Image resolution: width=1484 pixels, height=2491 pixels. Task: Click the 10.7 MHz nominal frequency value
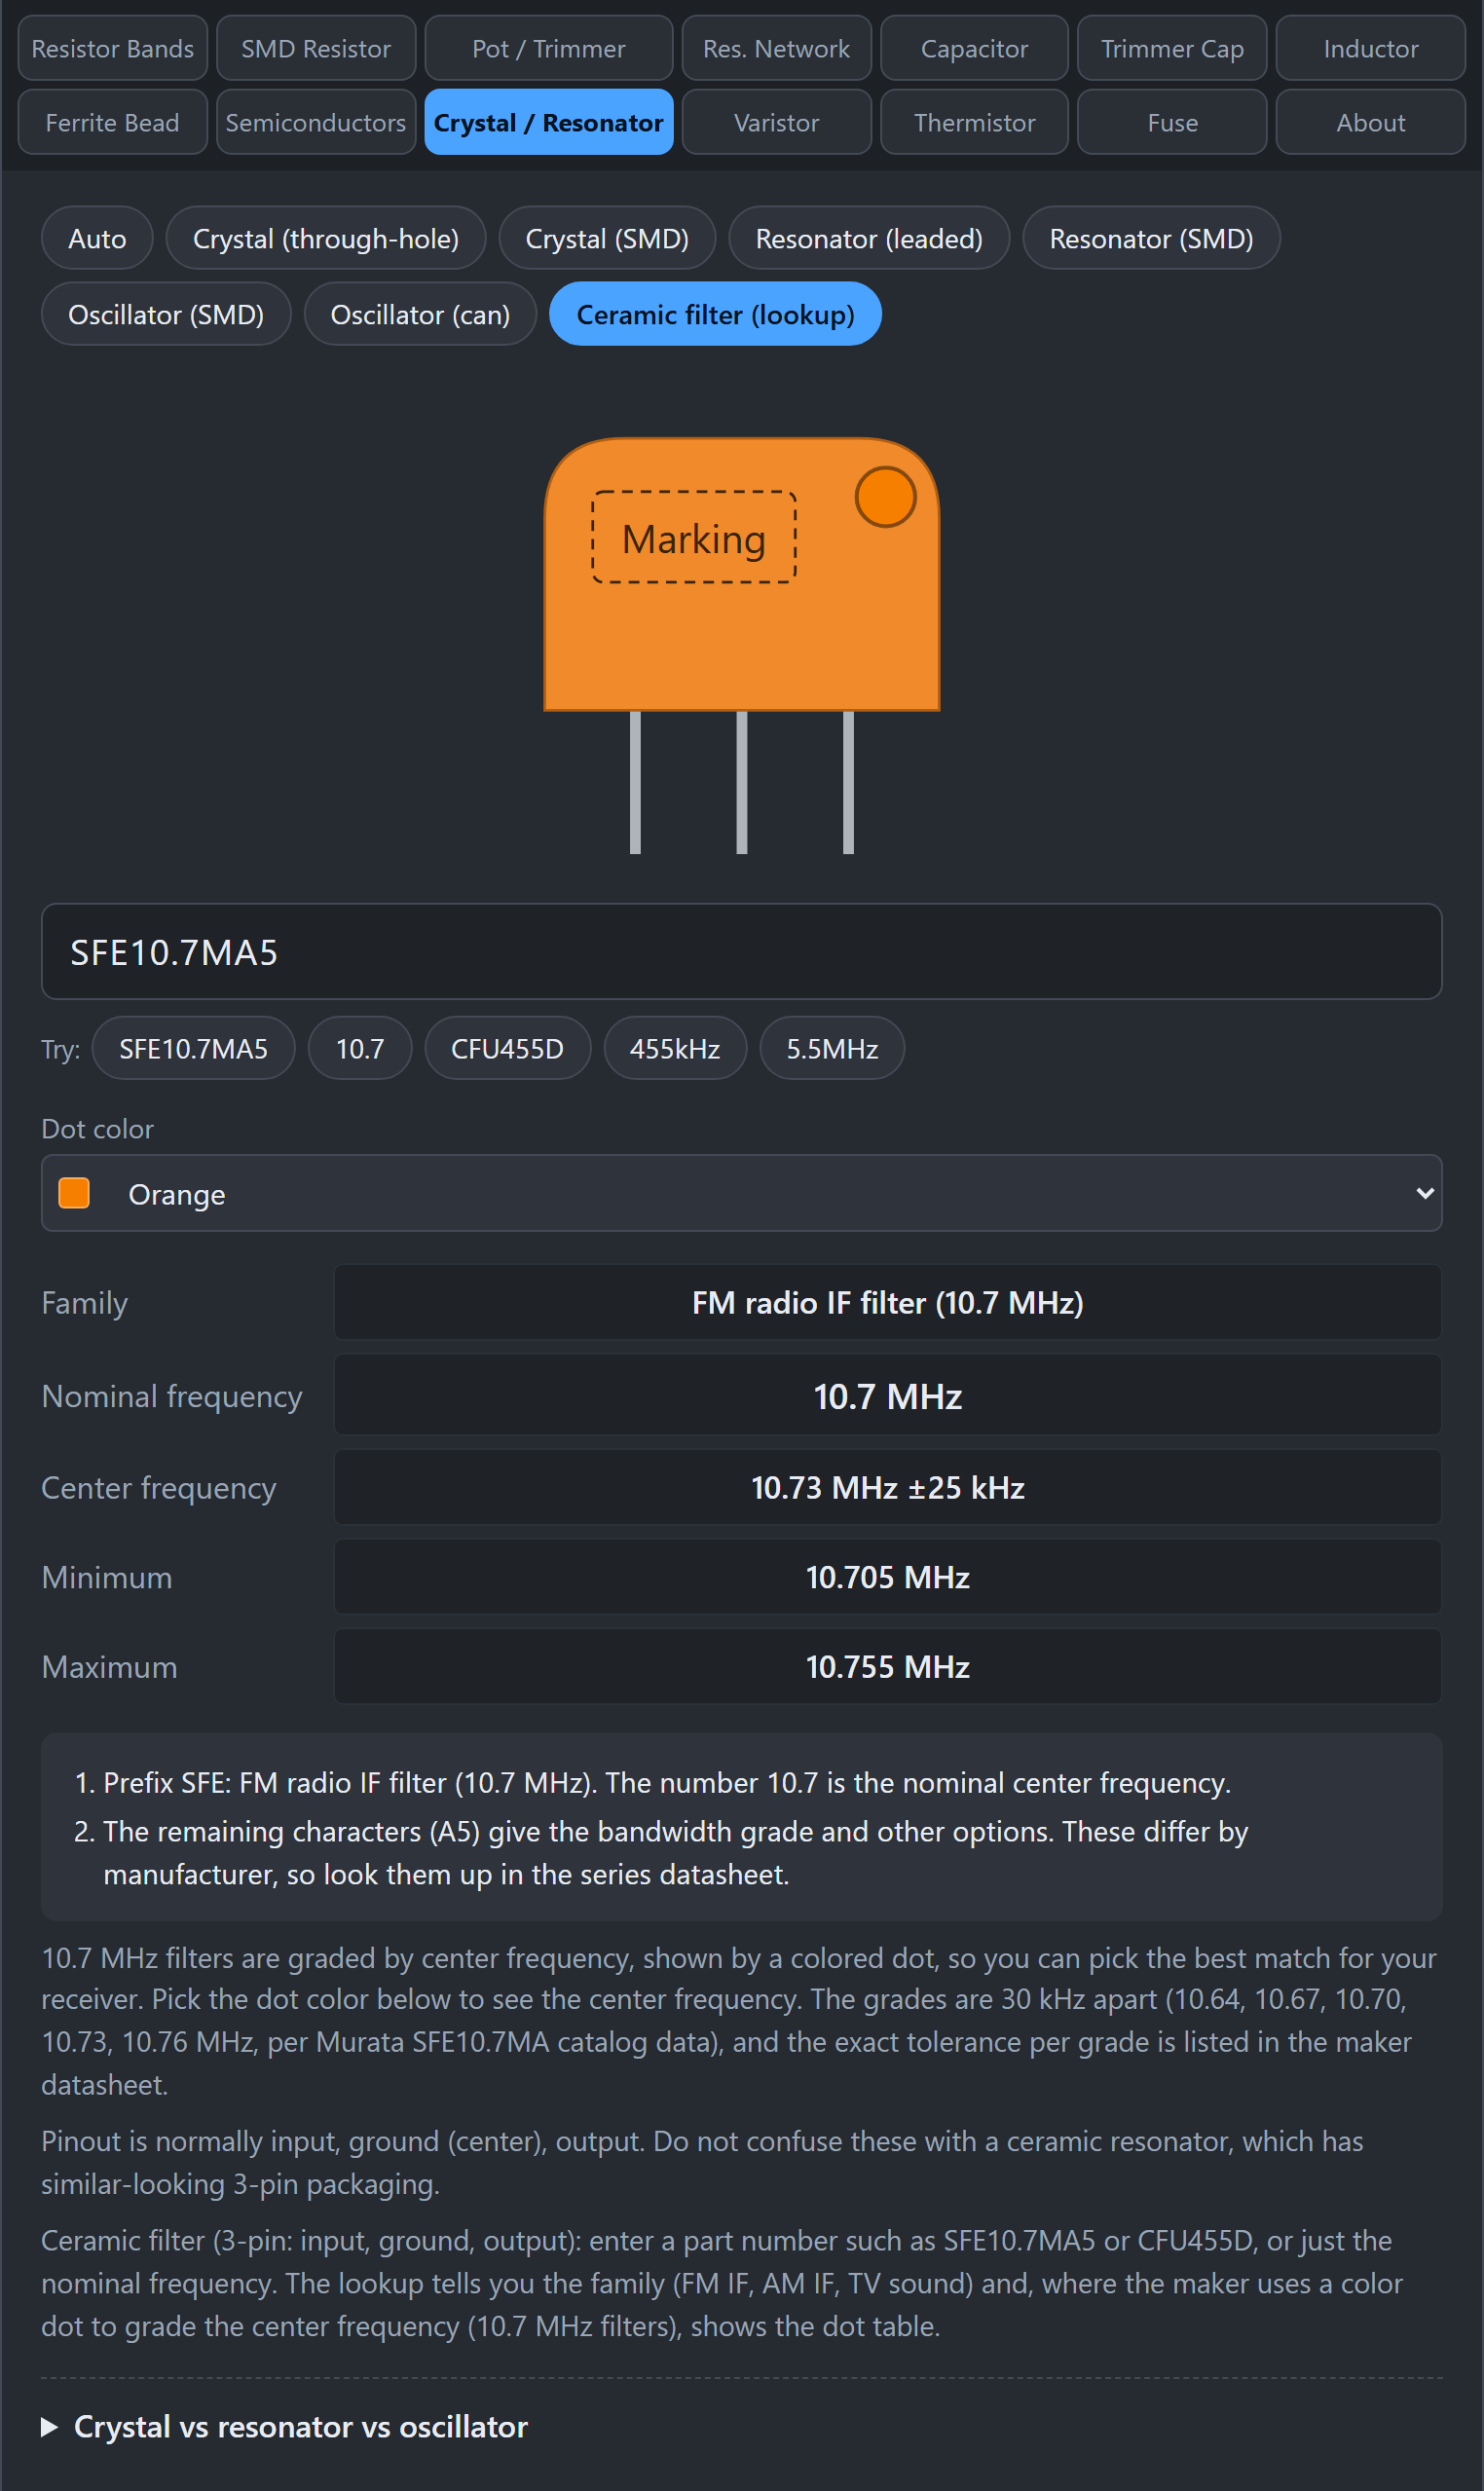coord(887,1396)
